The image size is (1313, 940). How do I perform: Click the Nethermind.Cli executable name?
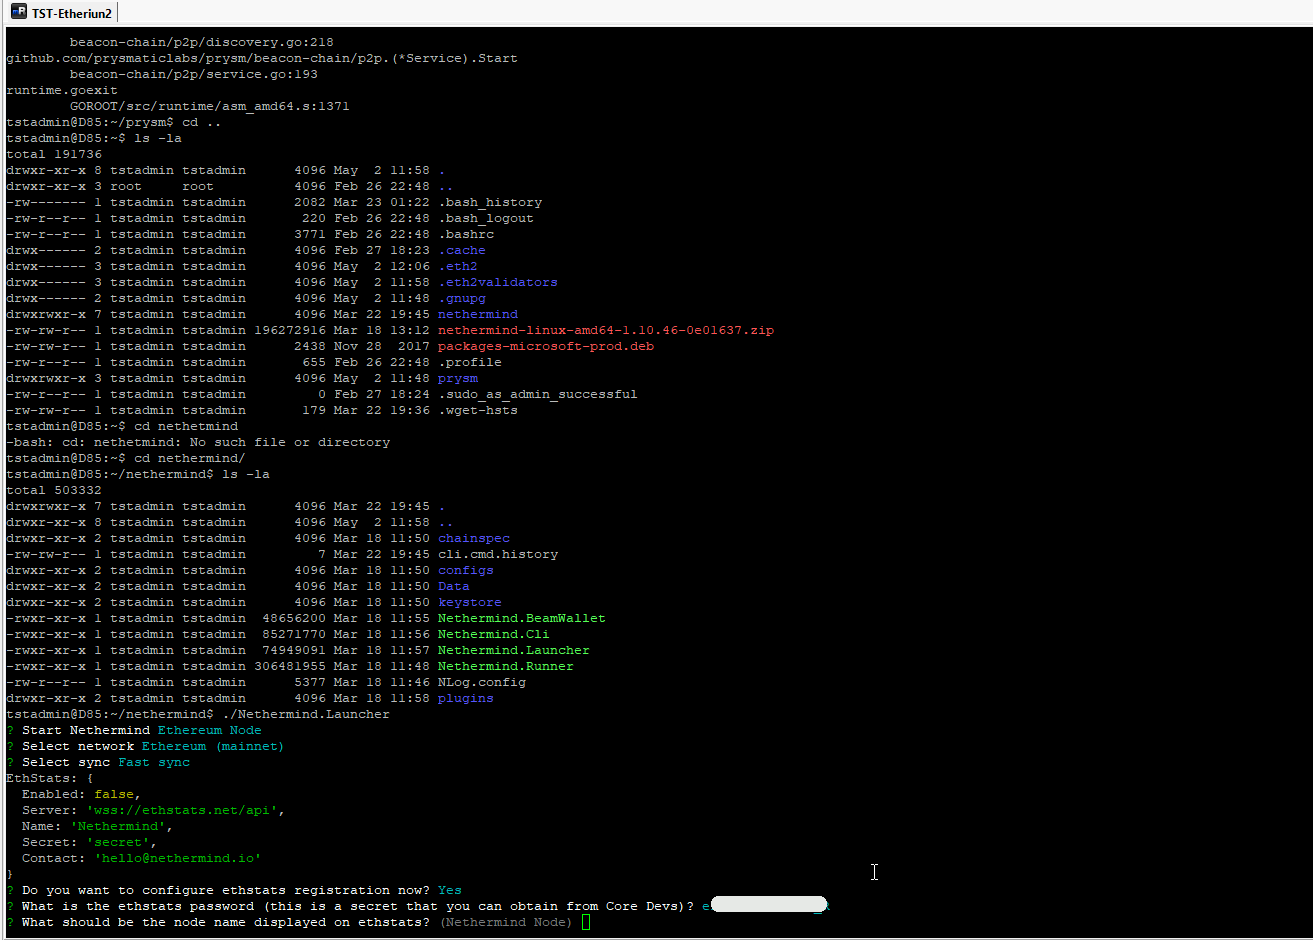click(x=494, y=634)
